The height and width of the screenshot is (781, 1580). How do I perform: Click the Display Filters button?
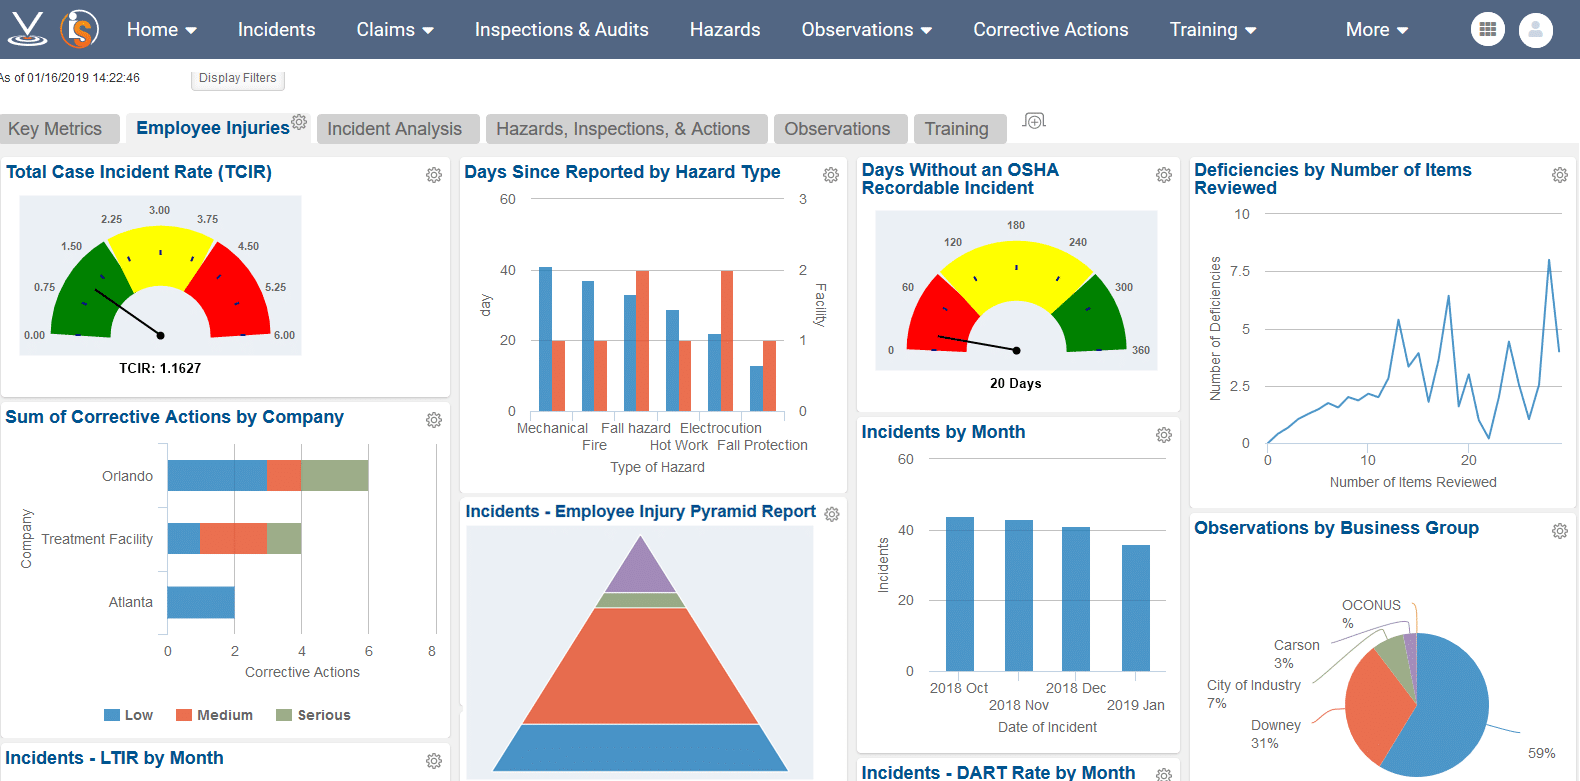[238, 78]
